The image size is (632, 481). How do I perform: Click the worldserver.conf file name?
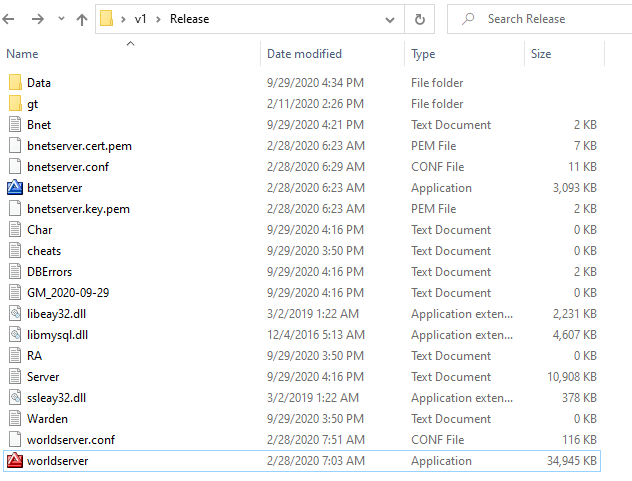pyautogui.click(x=71, y=439)
